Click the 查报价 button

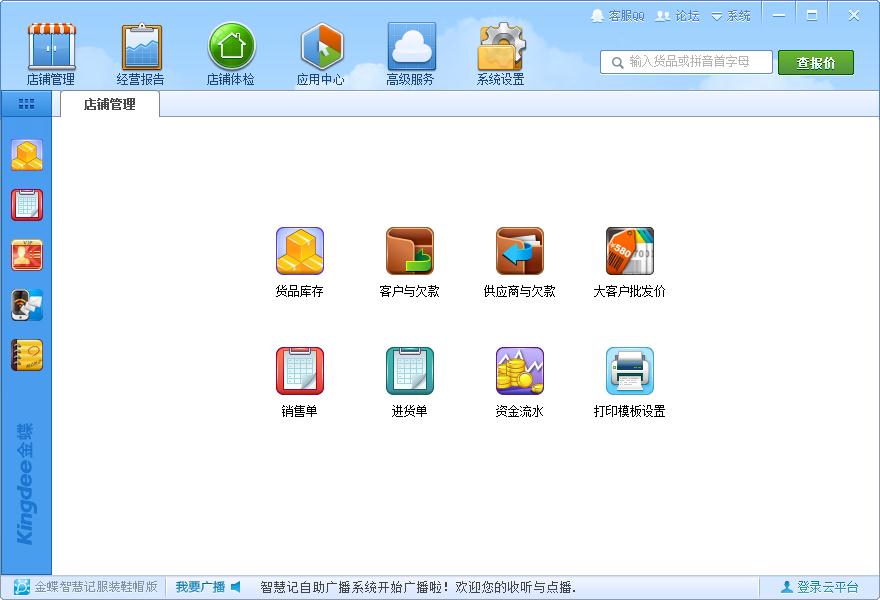point(815,62)
